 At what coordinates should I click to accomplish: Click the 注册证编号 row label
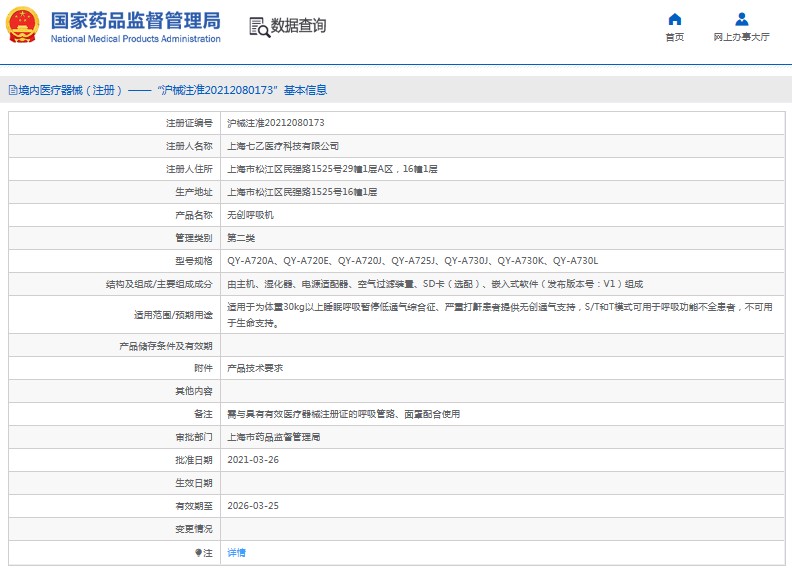pos(189,123)
